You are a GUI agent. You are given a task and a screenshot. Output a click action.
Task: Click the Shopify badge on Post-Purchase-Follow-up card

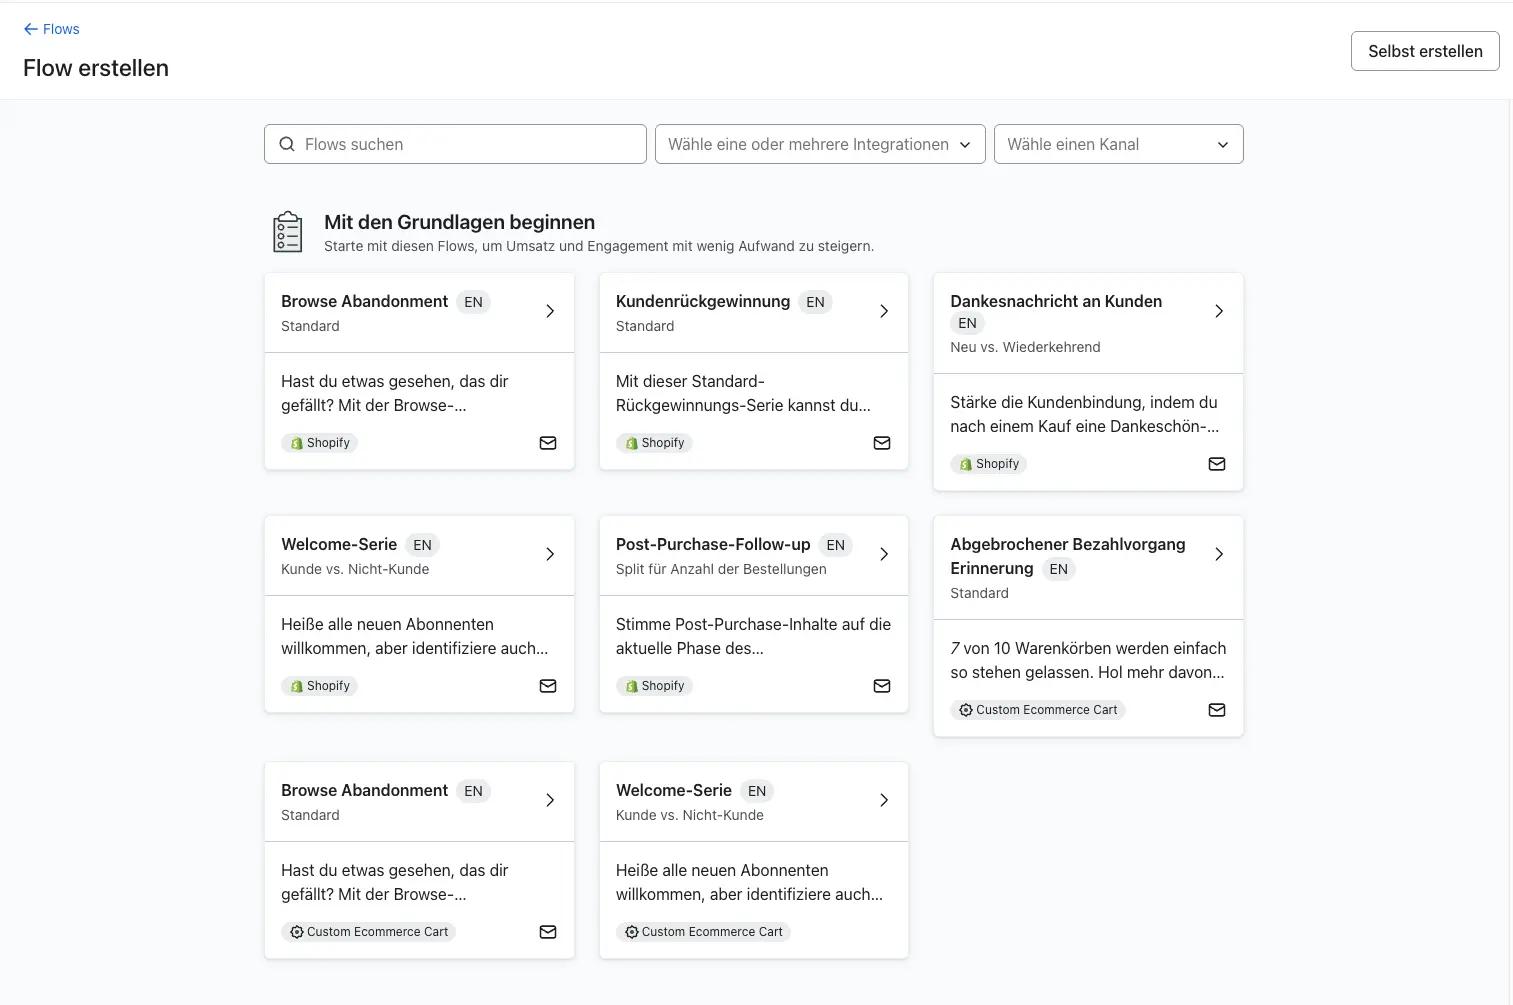click(654, 686)
